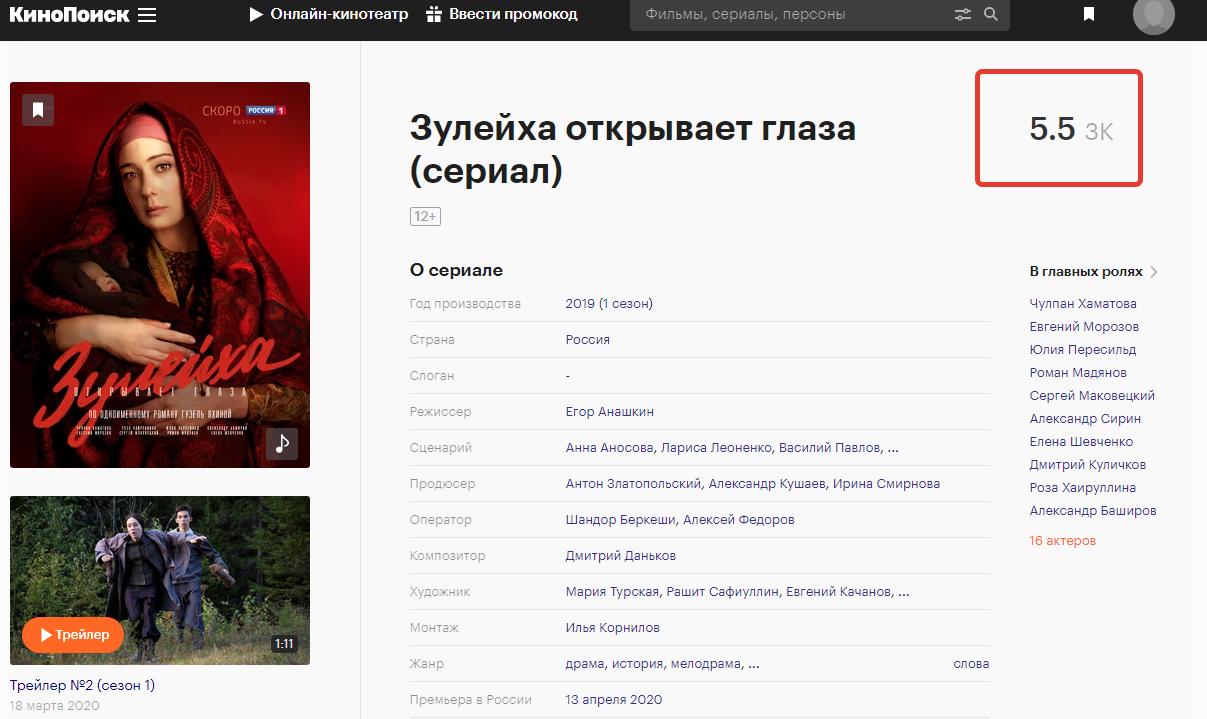Open producer Александр Кушаев page

[x=768, y=483]
